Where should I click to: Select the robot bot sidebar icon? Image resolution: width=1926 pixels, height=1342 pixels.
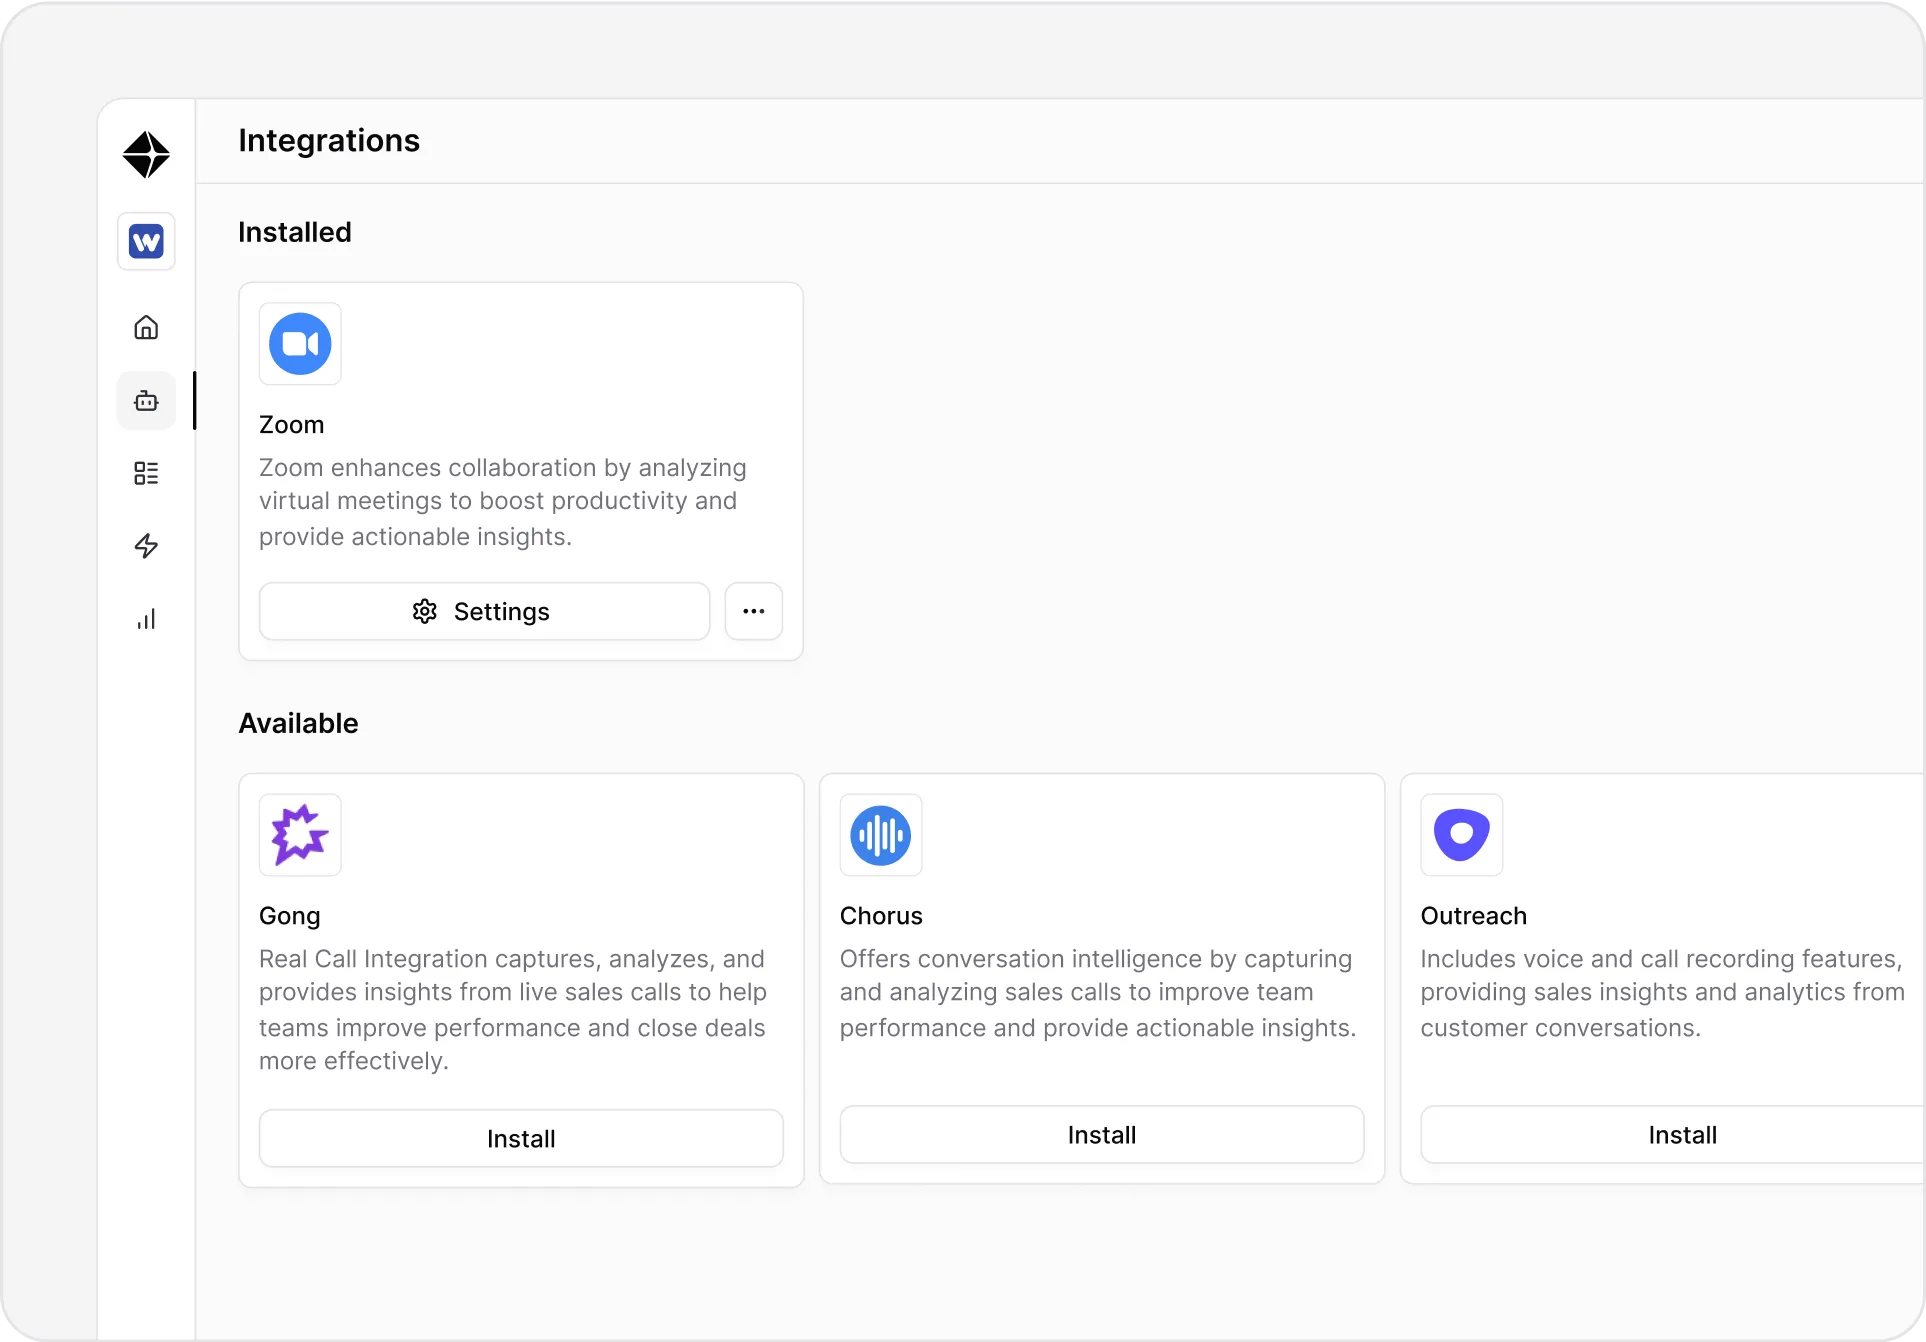pyautogui.click(x=146, y=401)
